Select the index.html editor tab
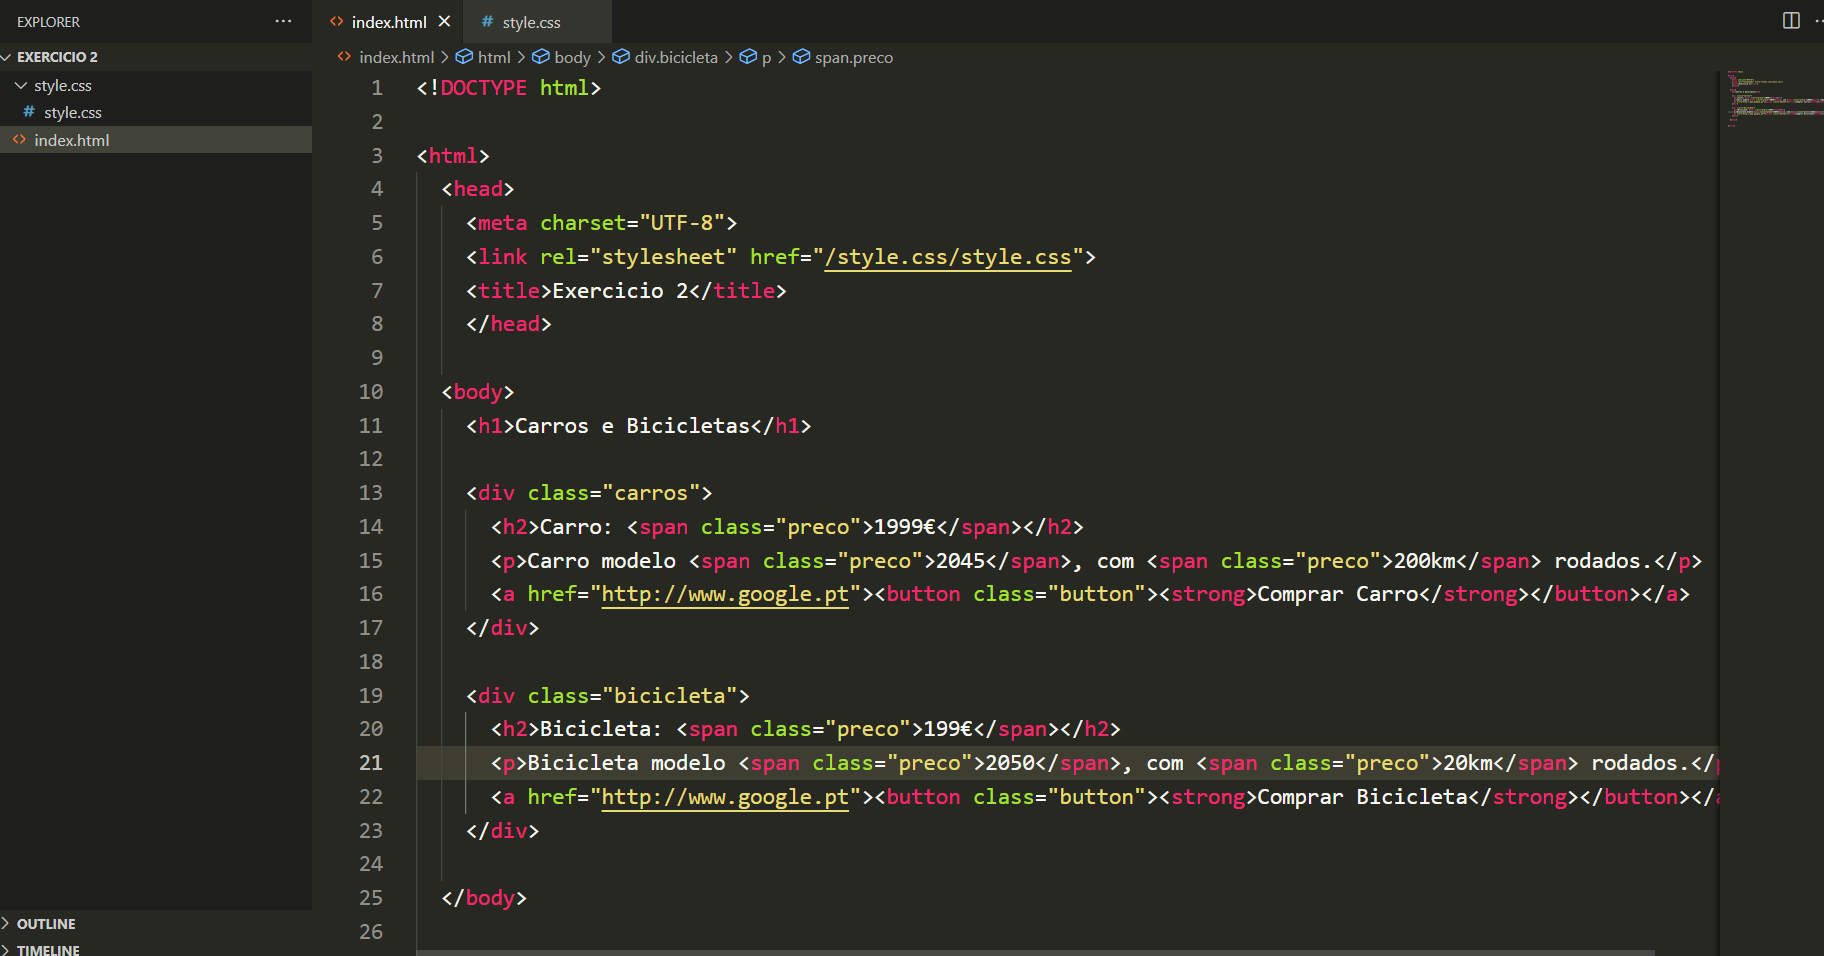Viewport: 1824px width, 956px height. [388, 22]
